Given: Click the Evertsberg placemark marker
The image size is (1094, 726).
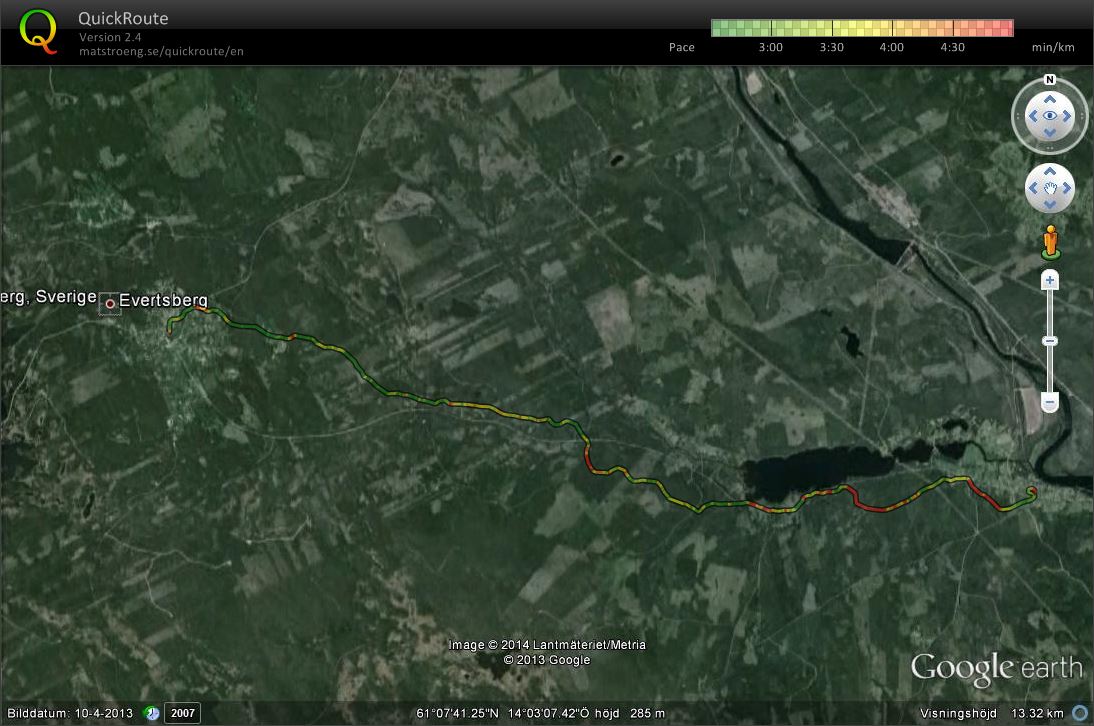Looking at the screenshot, I should point(110,303).
